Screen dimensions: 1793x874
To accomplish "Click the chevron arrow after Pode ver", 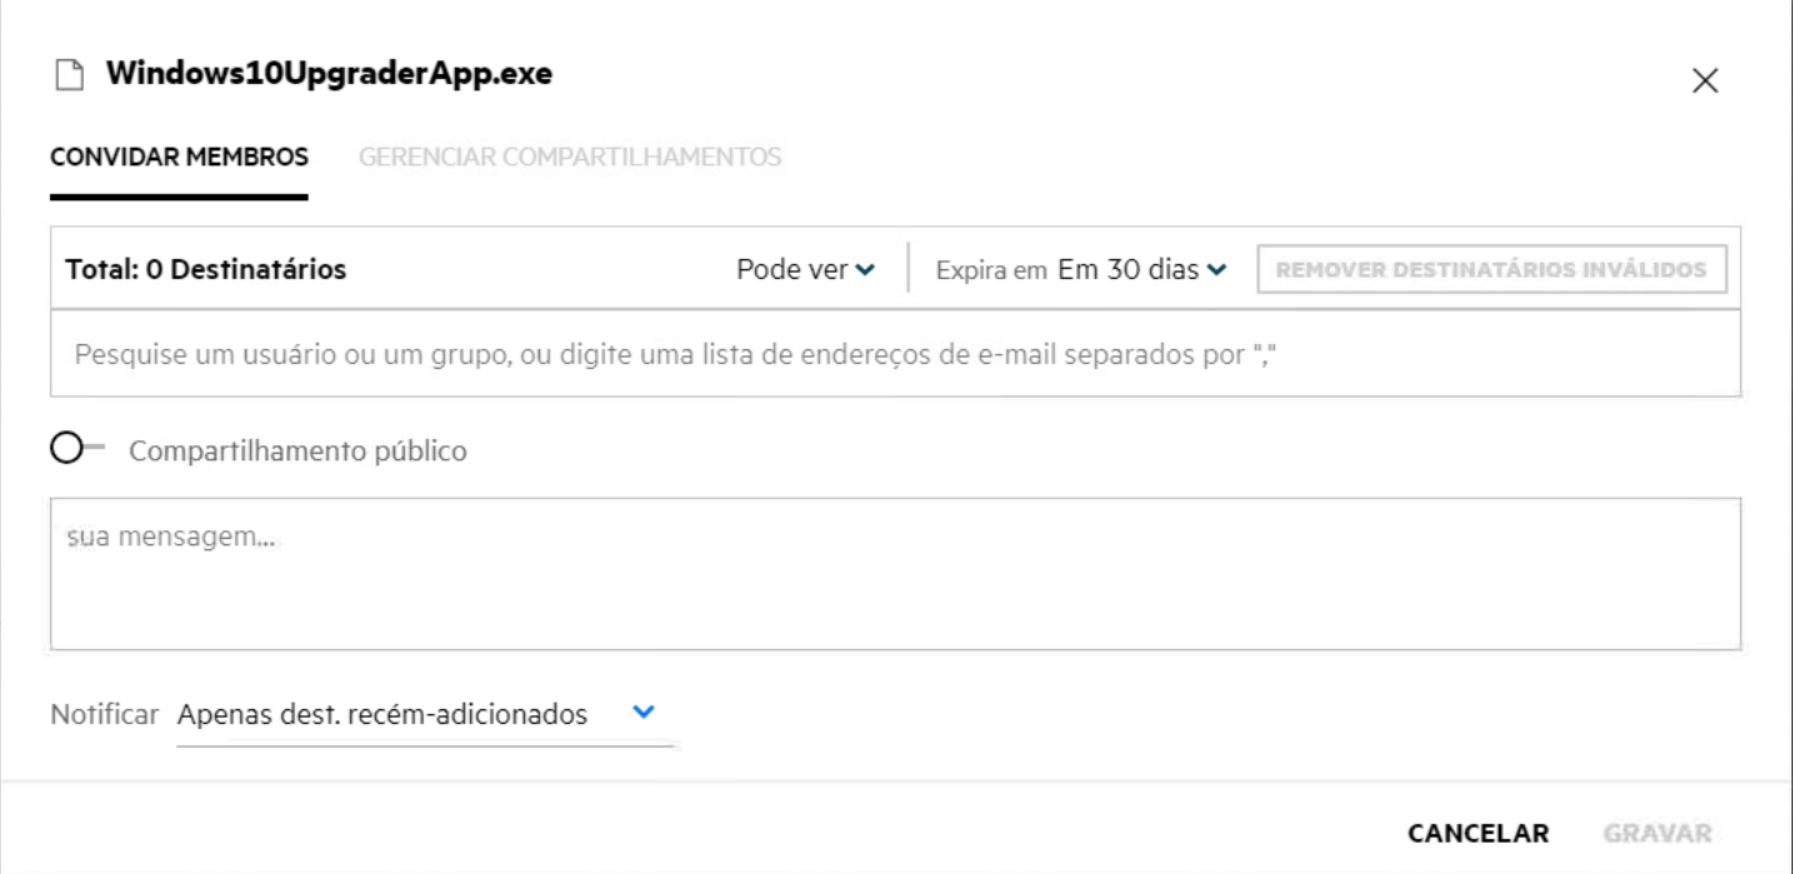I will [x=866, y=270].
